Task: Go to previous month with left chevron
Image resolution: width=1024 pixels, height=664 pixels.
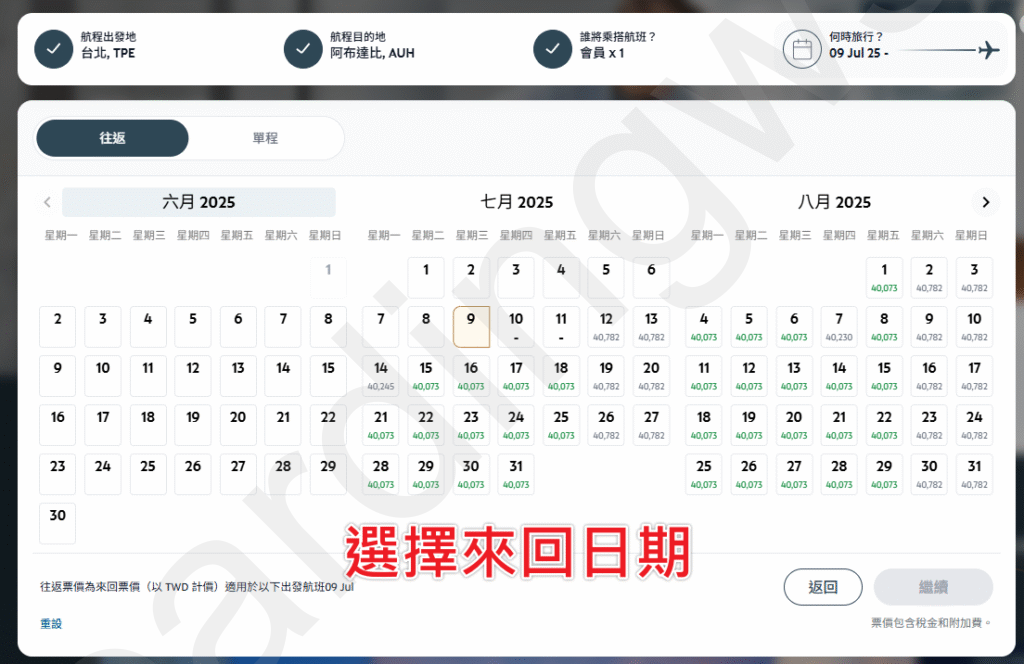Action: click(47, 202)
